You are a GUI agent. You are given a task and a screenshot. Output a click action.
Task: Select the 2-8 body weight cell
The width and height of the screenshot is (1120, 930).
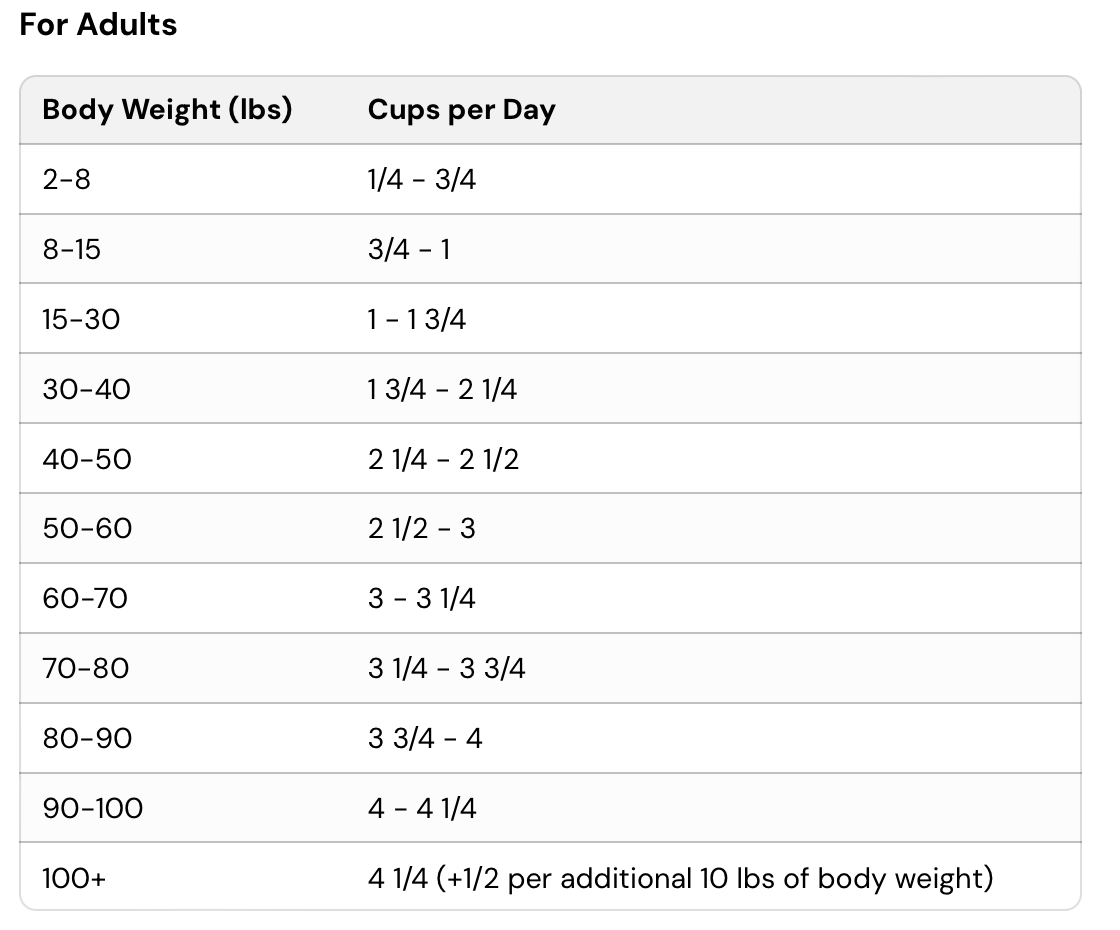(66, 180)
